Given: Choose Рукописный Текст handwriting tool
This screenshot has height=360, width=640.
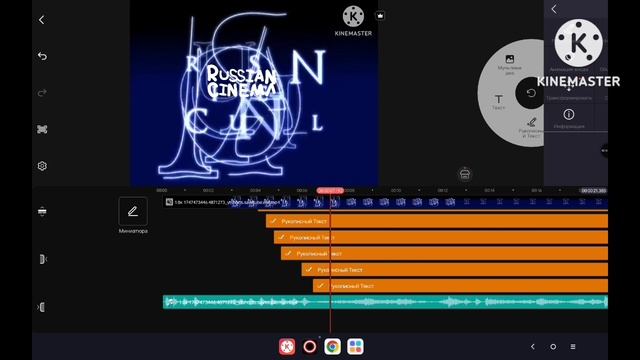Looking at the screenshot, I should (x=531, y=128).
